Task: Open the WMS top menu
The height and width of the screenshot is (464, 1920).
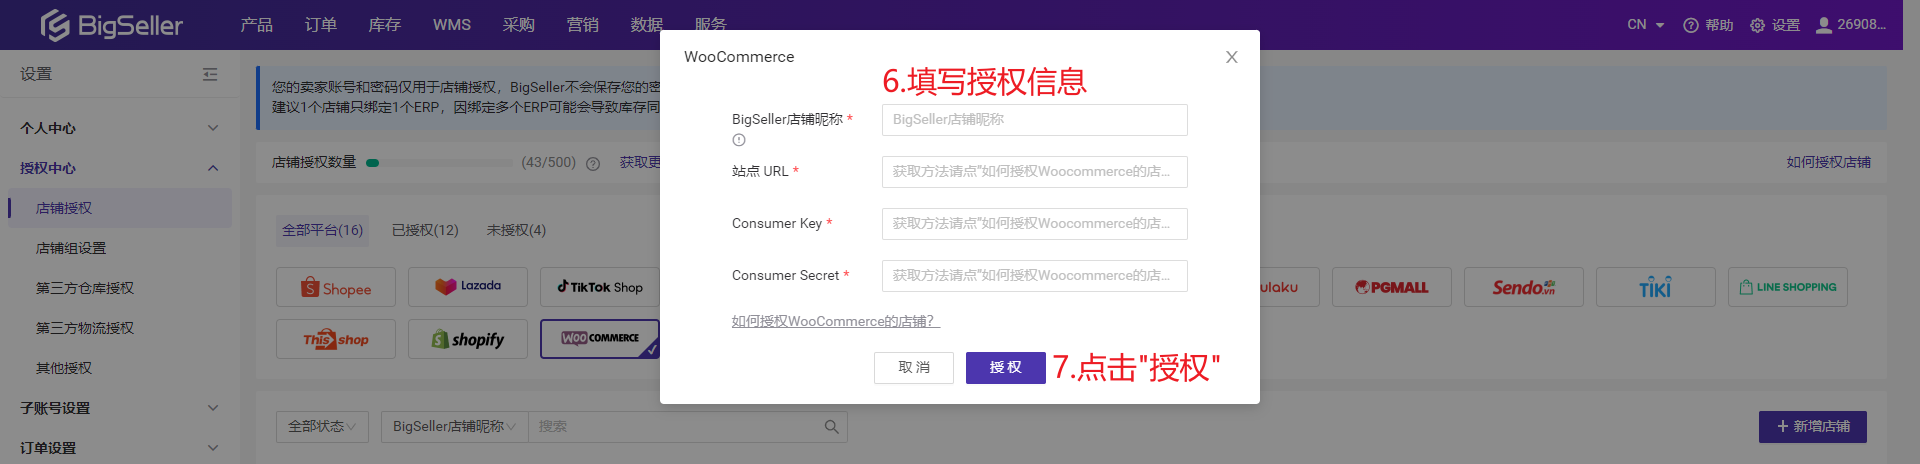Action: coord(452,25)
